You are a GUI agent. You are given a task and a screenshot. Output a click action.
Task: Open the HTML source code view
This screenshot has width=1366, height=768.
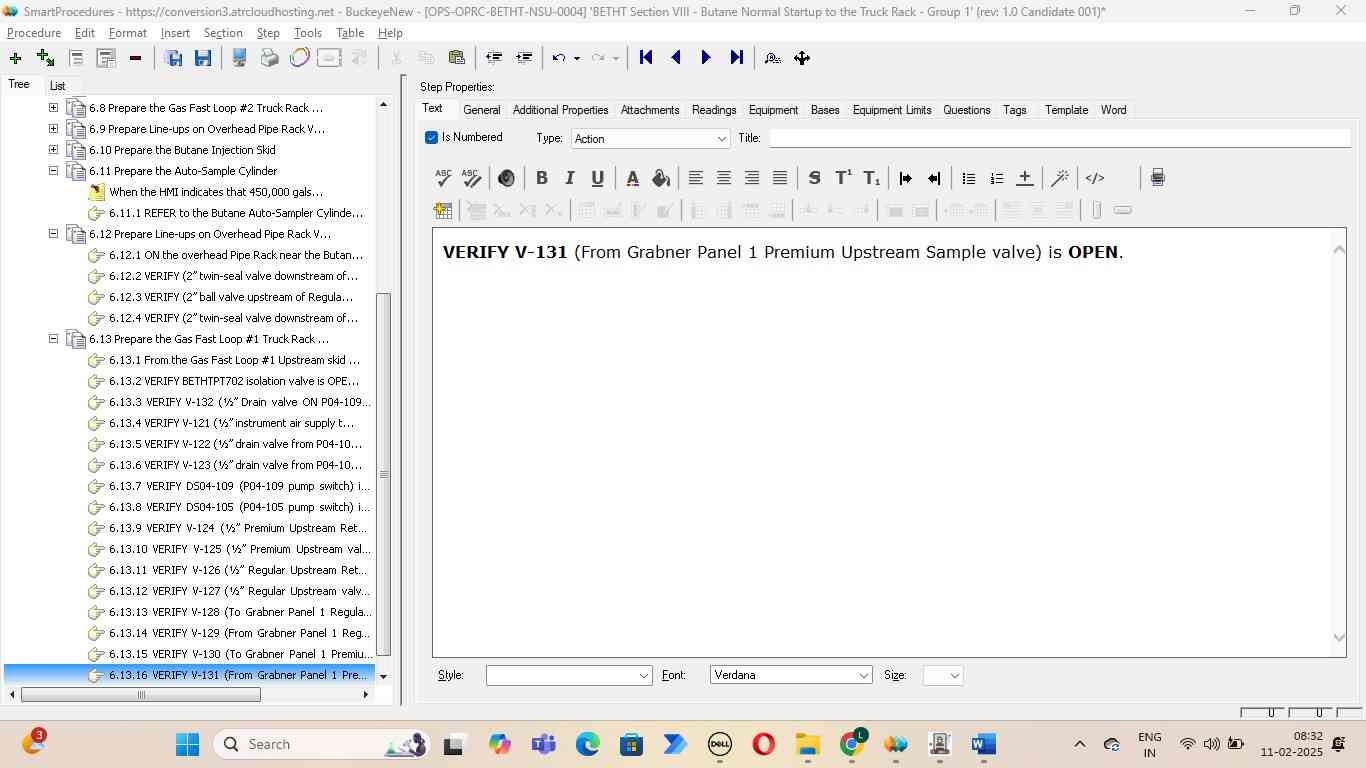tap(1095, 178)
